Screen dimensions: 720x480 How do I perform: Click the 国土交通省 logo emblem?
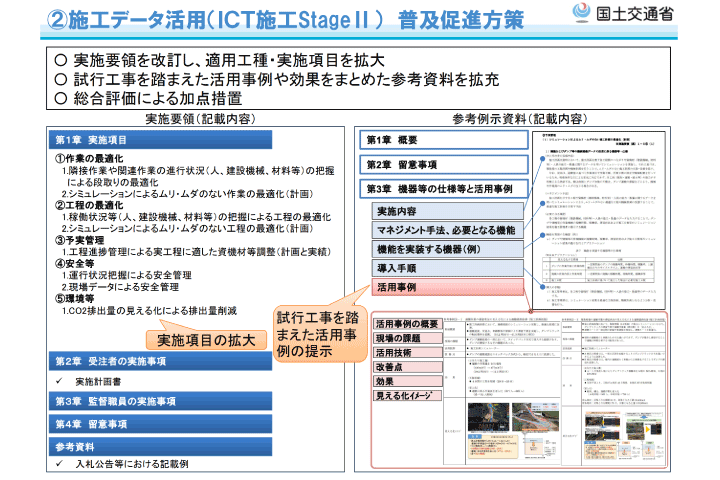point(582,13)
